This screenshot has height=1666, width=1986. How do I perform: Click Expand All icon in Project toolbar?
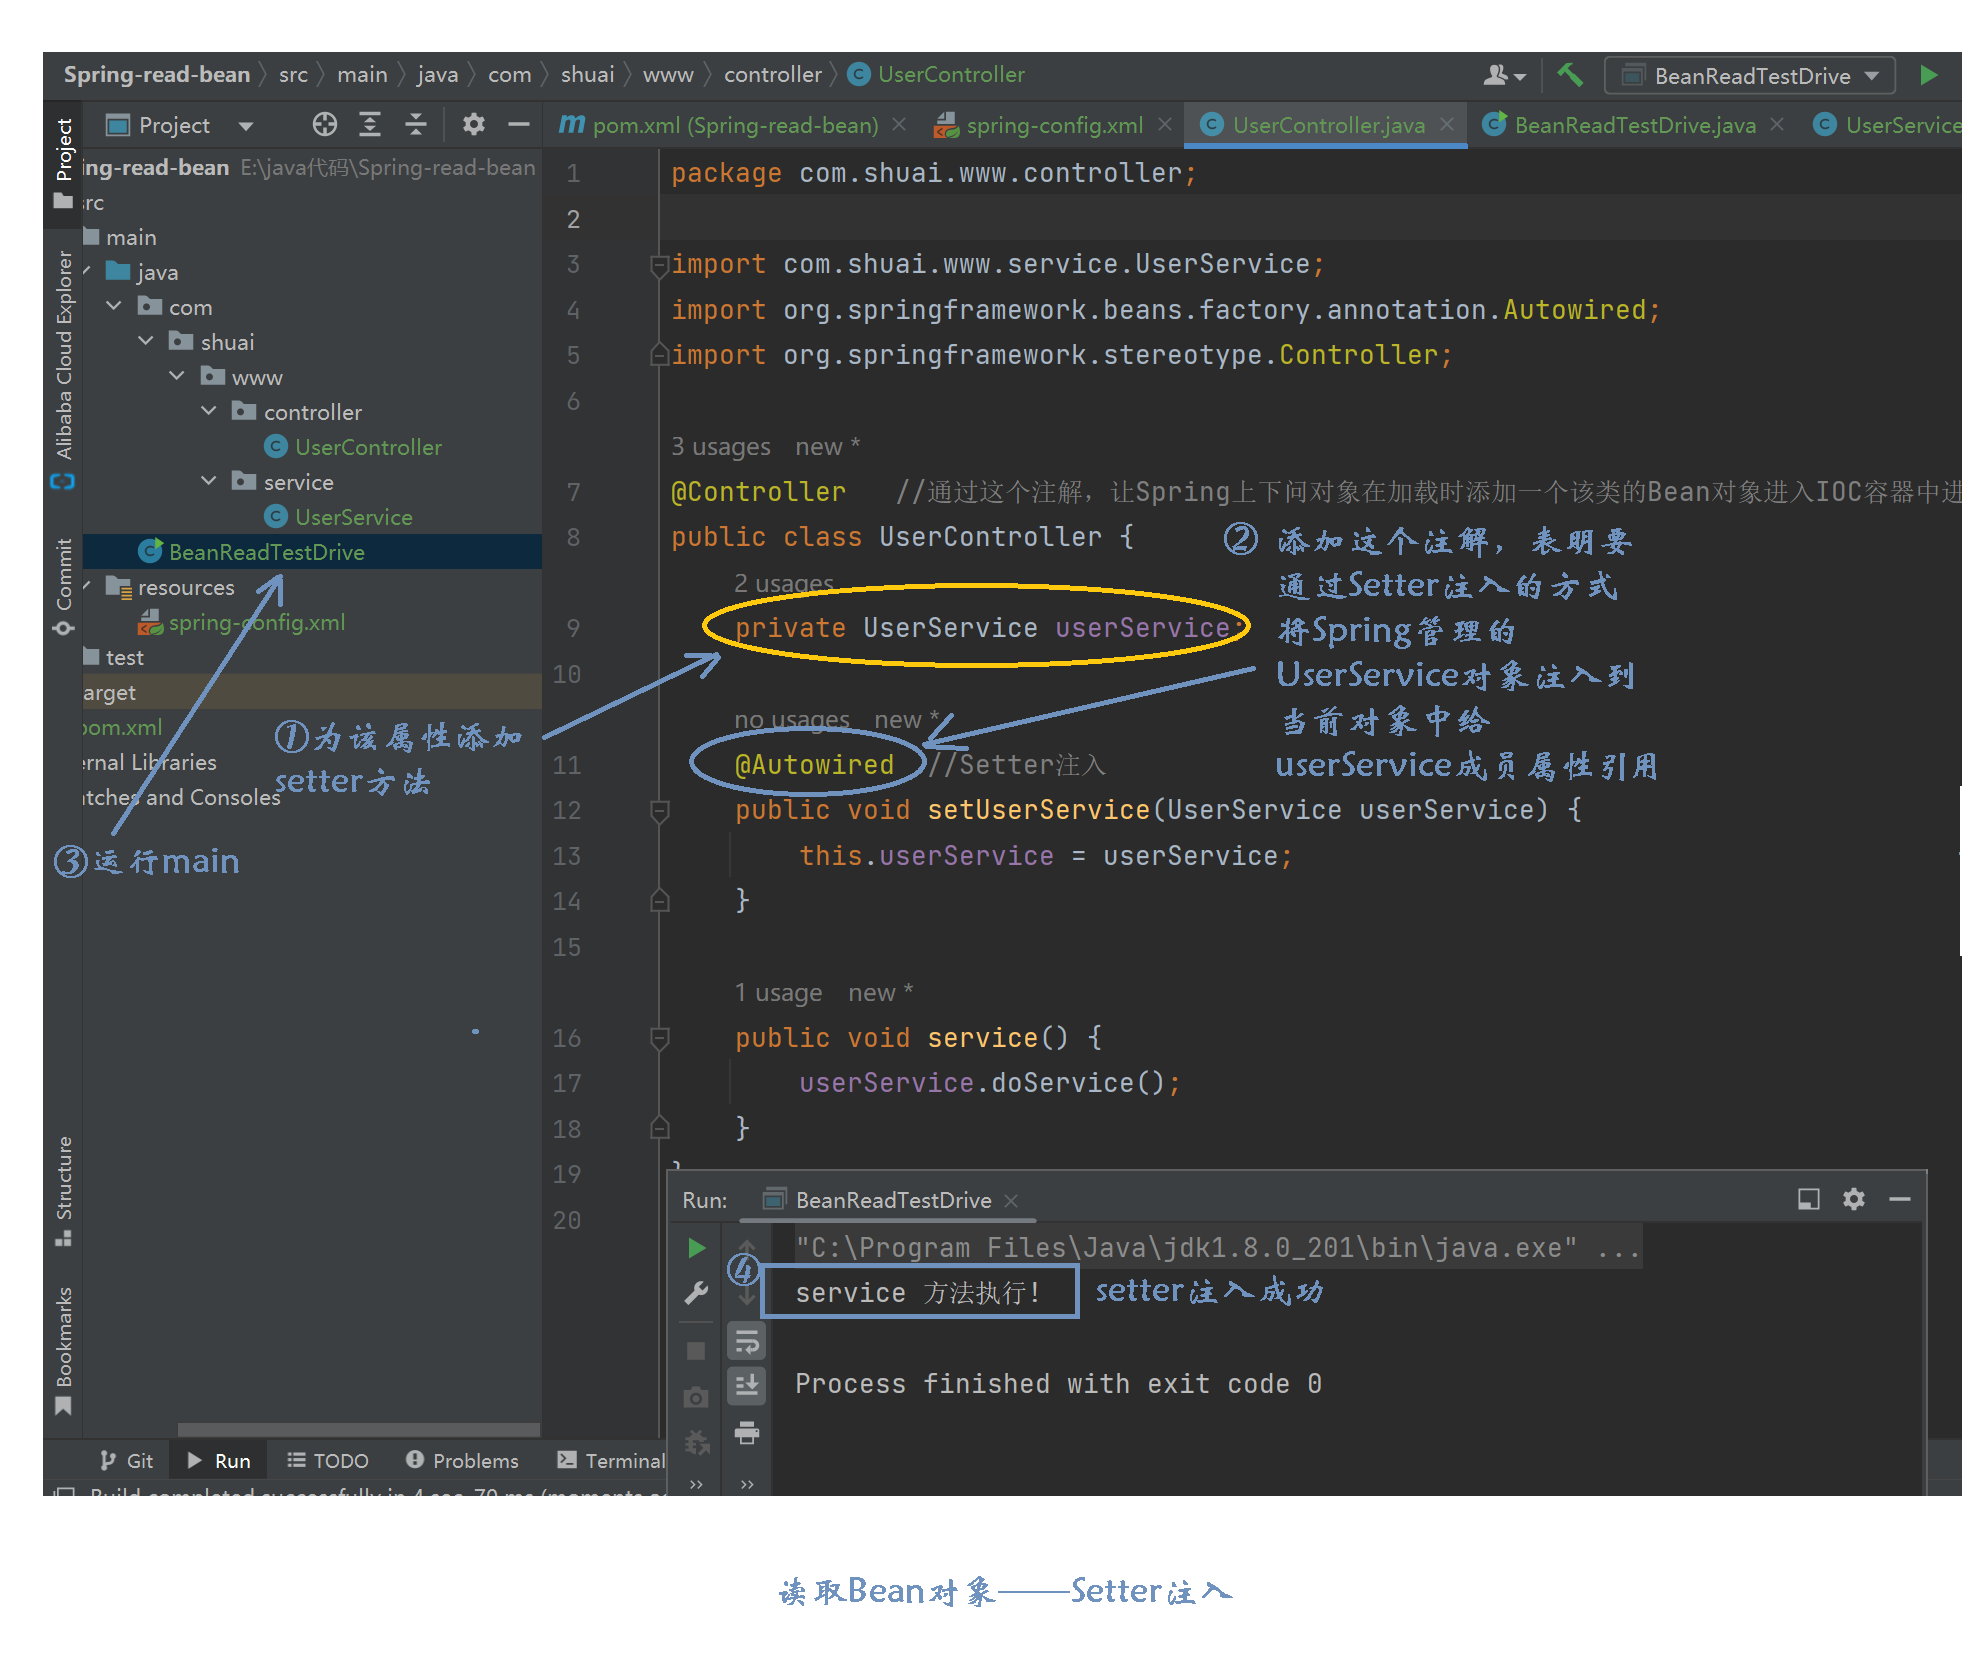pos(370,124)
